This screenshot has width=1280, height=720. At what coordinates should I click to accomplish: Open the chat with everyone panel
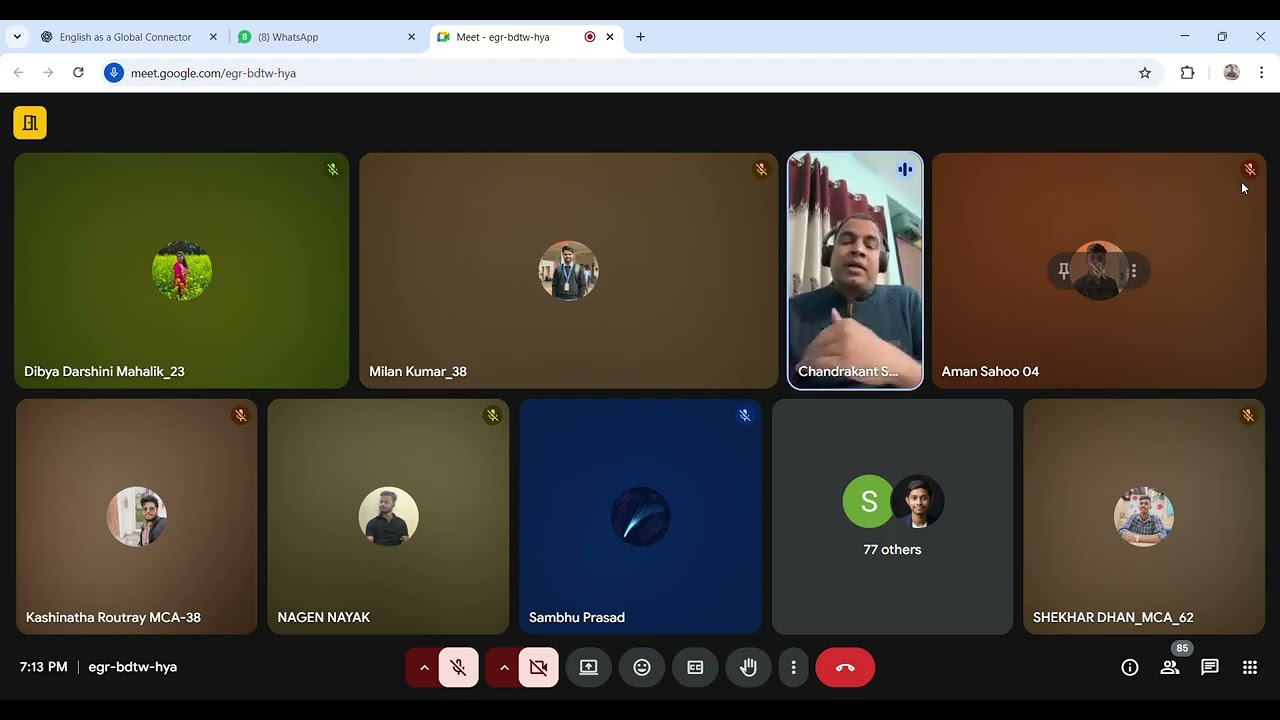coord(1210,667)
